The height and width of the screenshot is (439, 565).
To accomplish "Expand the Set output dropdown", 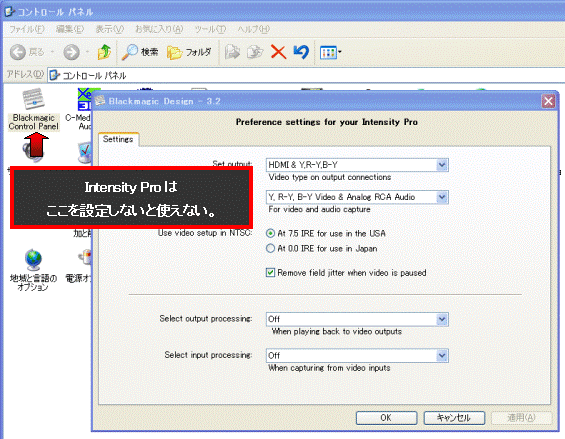I will click(x=442, y=165).
